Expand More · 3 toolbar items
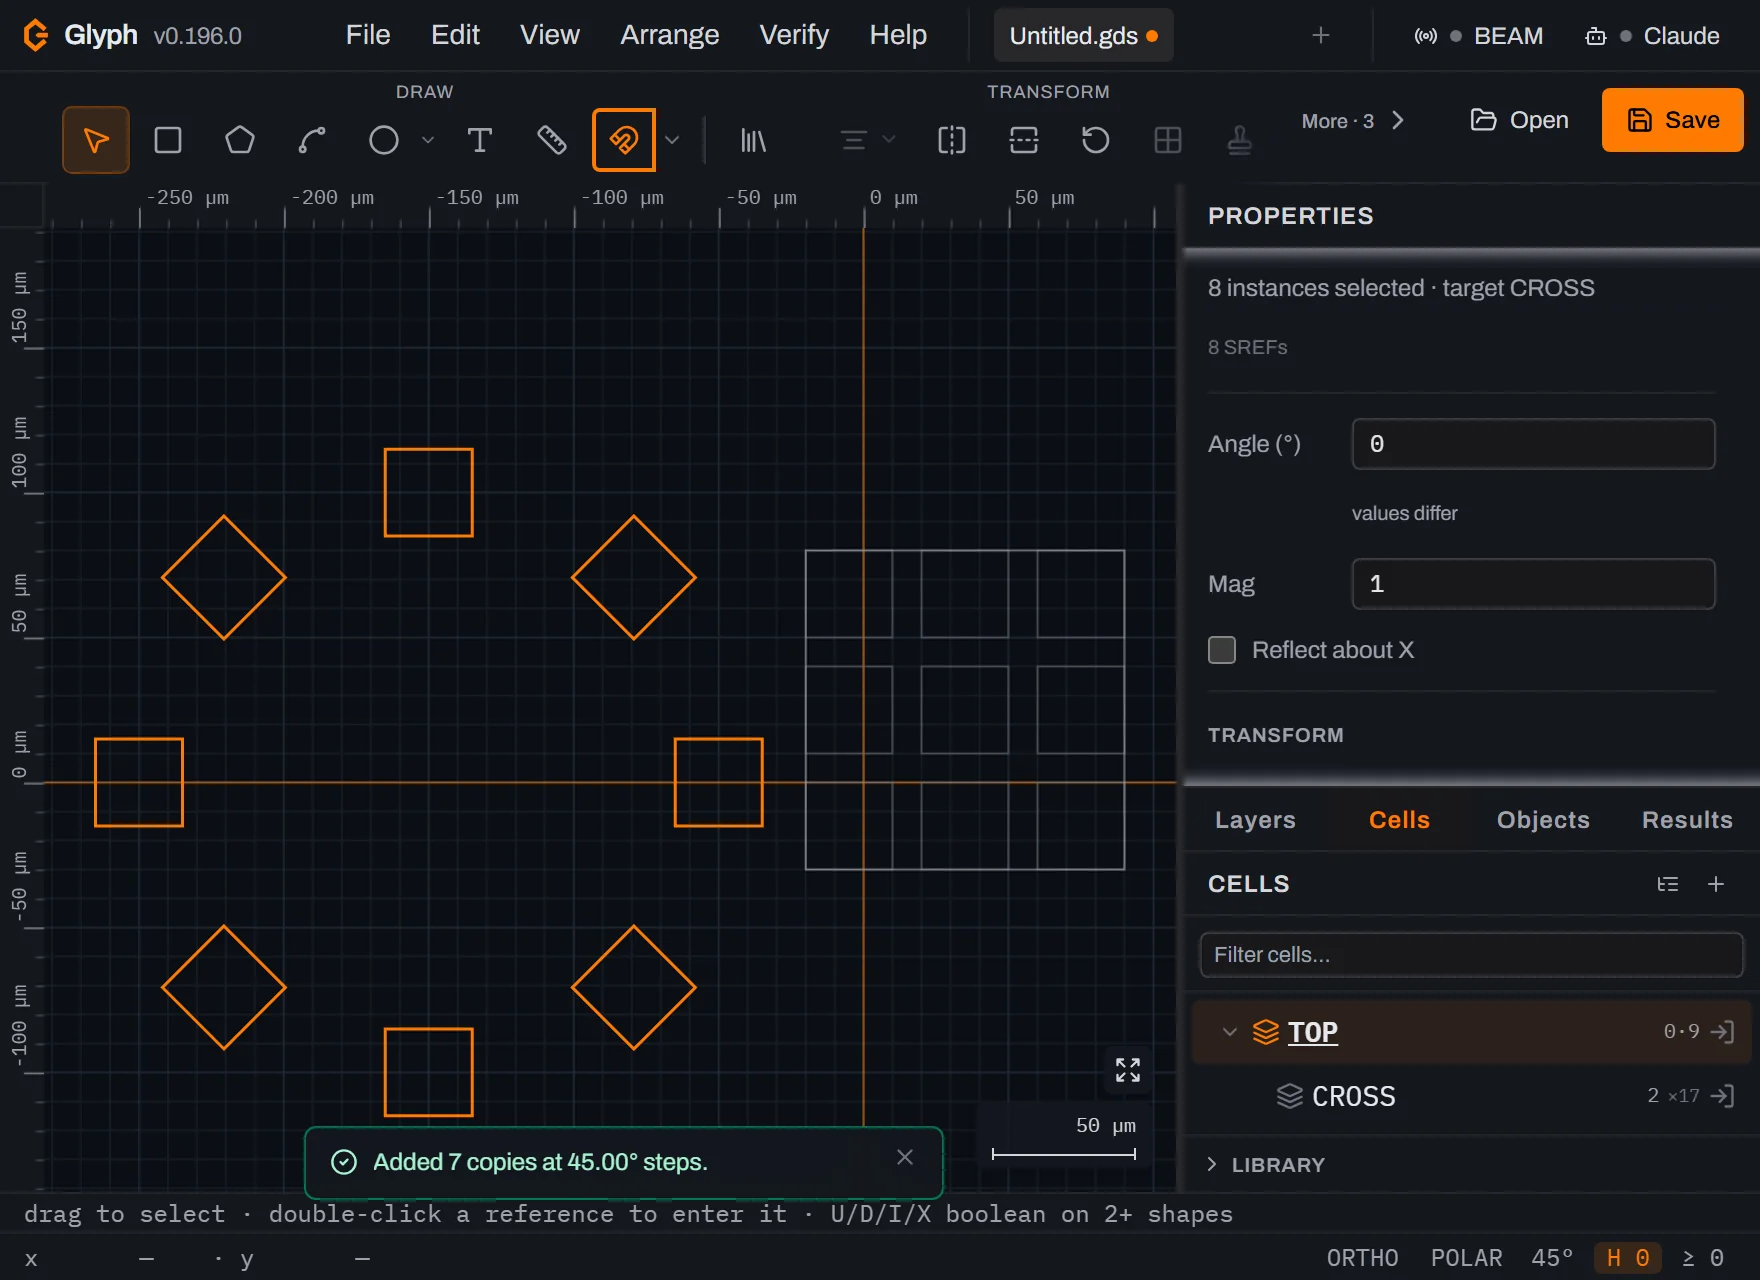The height and width of the screenshot is (1280, 1760). 1353,121
